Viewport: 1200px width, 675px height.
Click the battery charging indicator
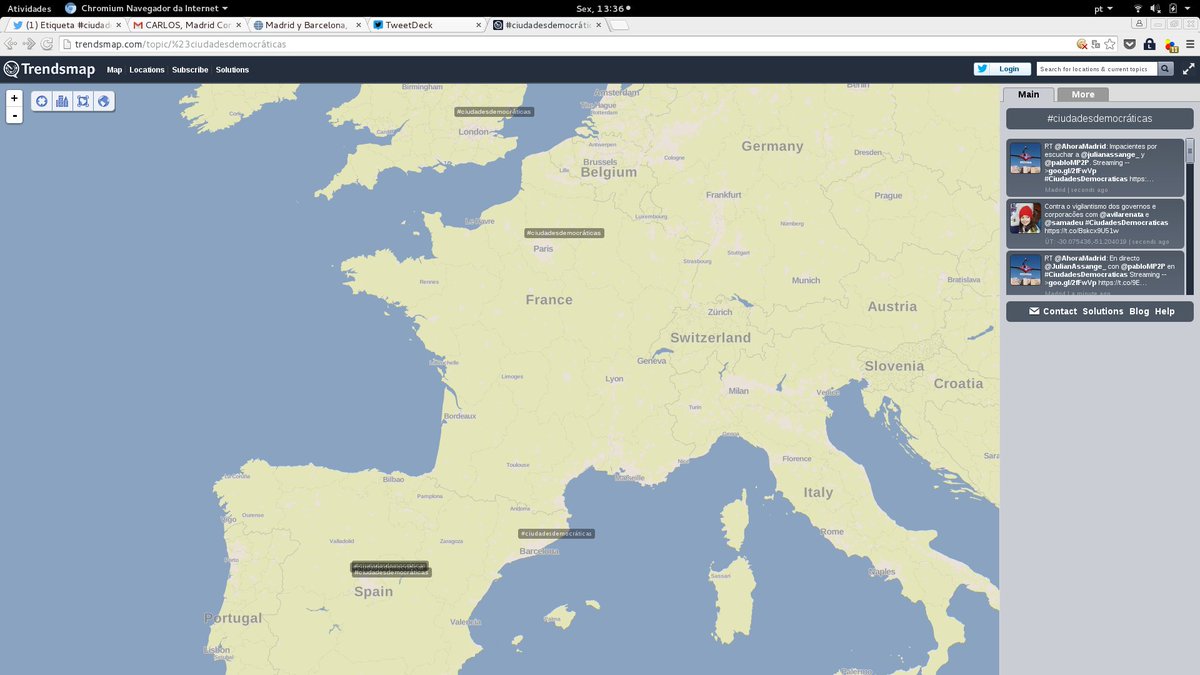pos(1172,8)
